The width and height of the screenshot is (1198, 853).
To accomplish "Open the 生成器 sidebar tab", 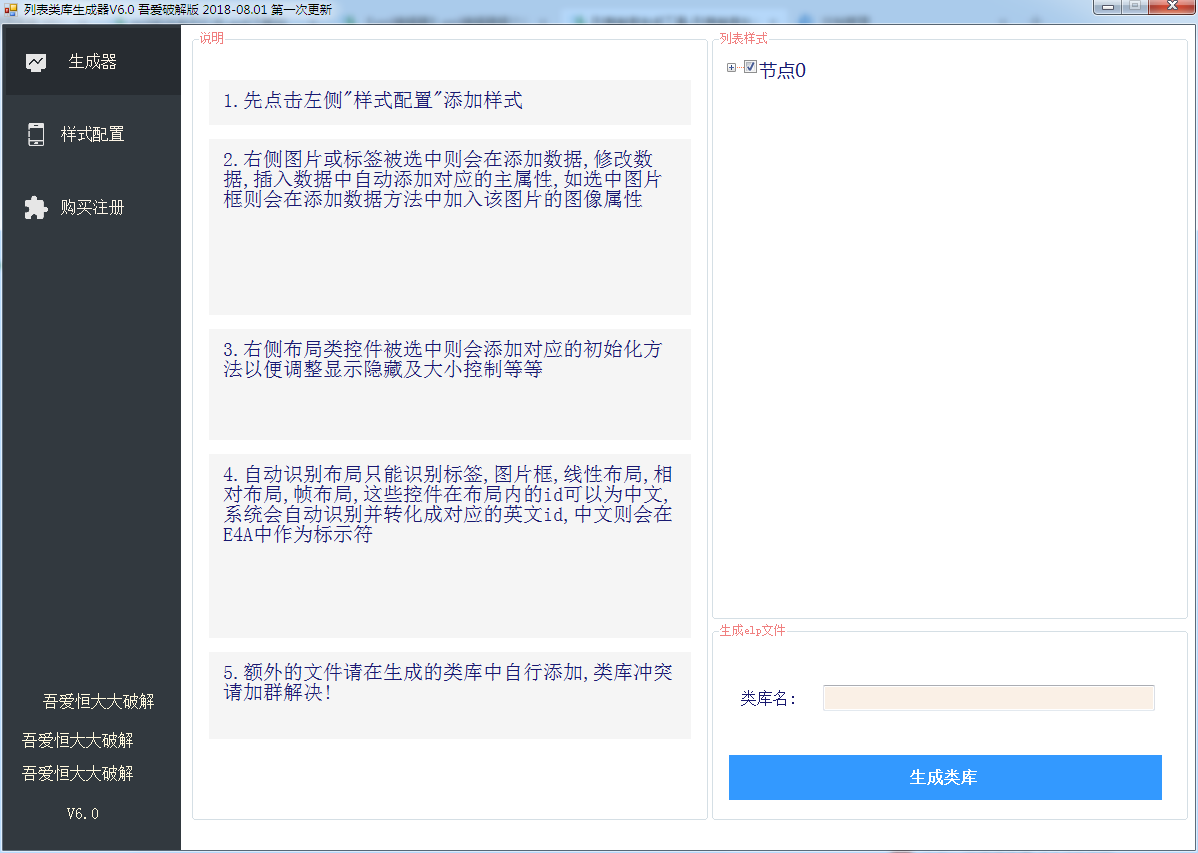I will [93, 62].
